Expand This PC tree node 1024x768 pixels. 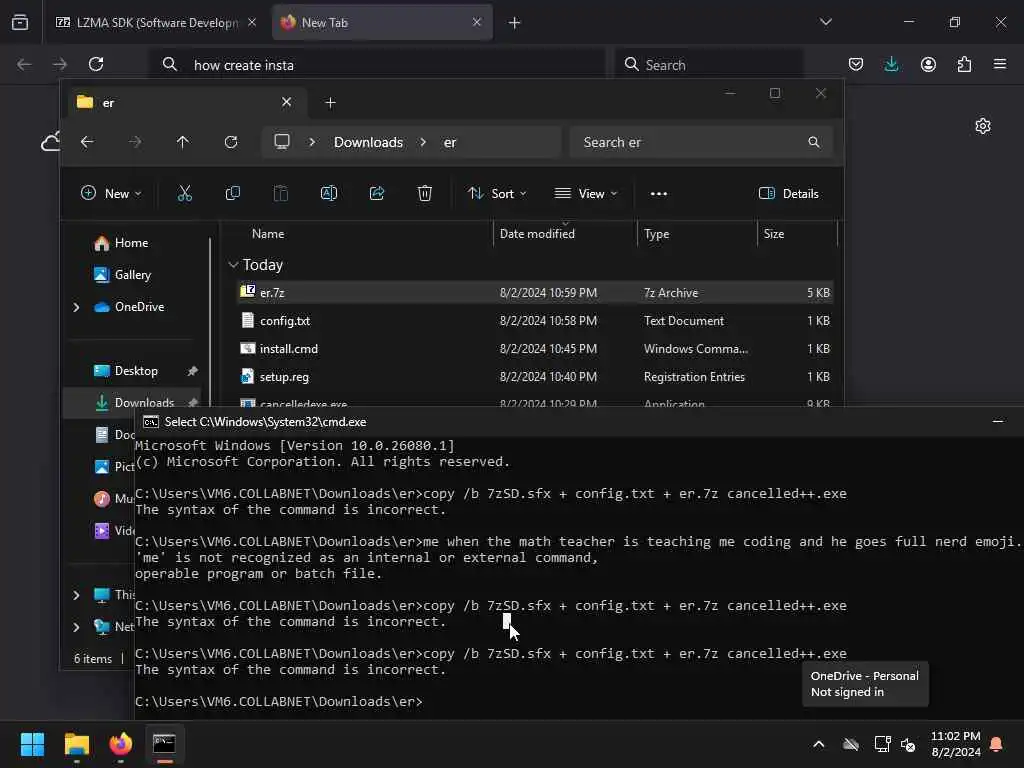point(76,595)
